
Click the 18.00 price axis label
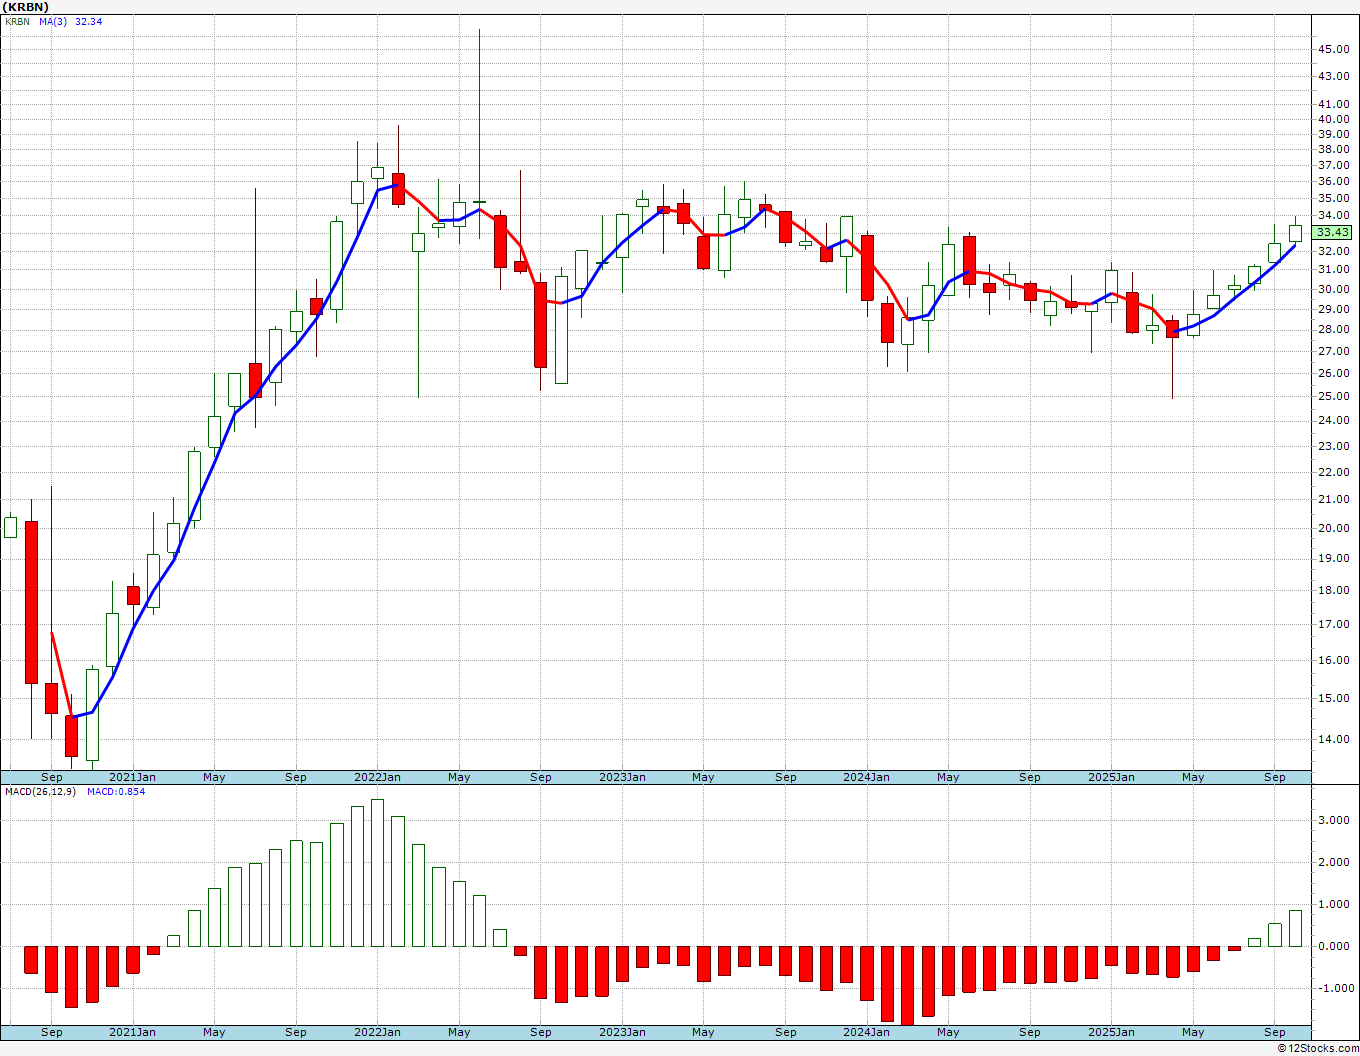1333,590
